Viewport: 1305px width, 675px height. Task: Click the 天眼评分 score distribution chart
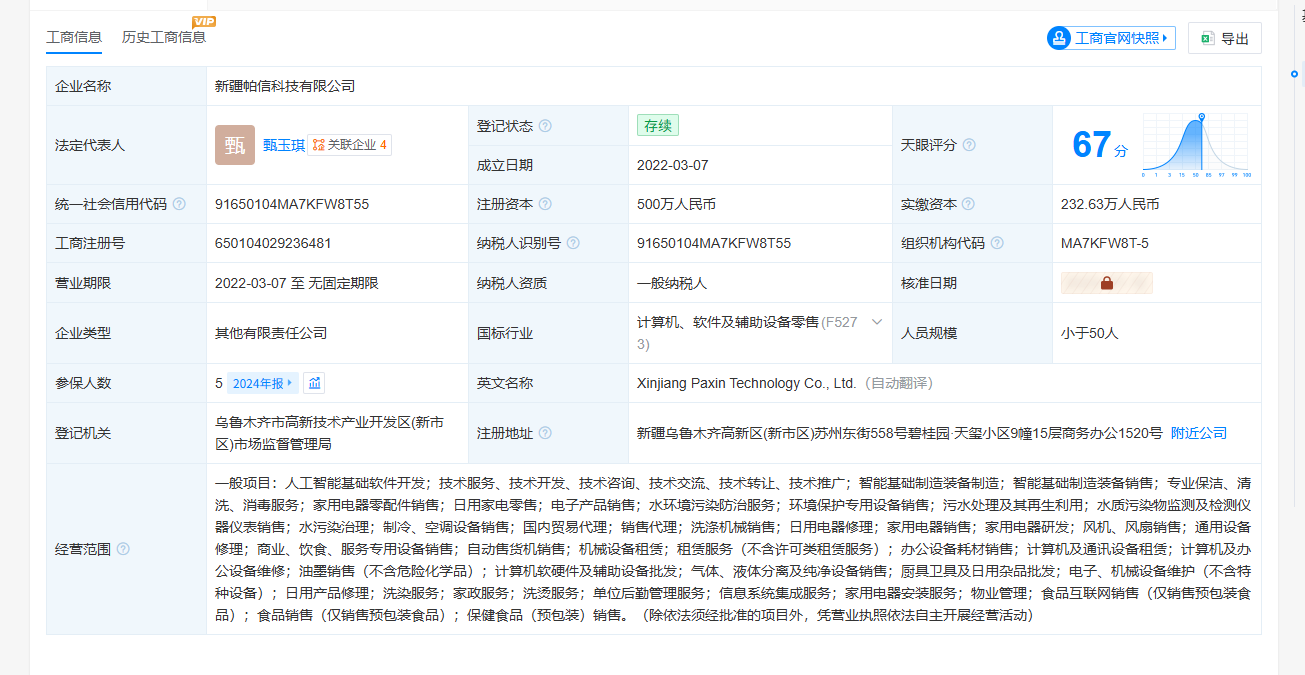coord(1197,145)
